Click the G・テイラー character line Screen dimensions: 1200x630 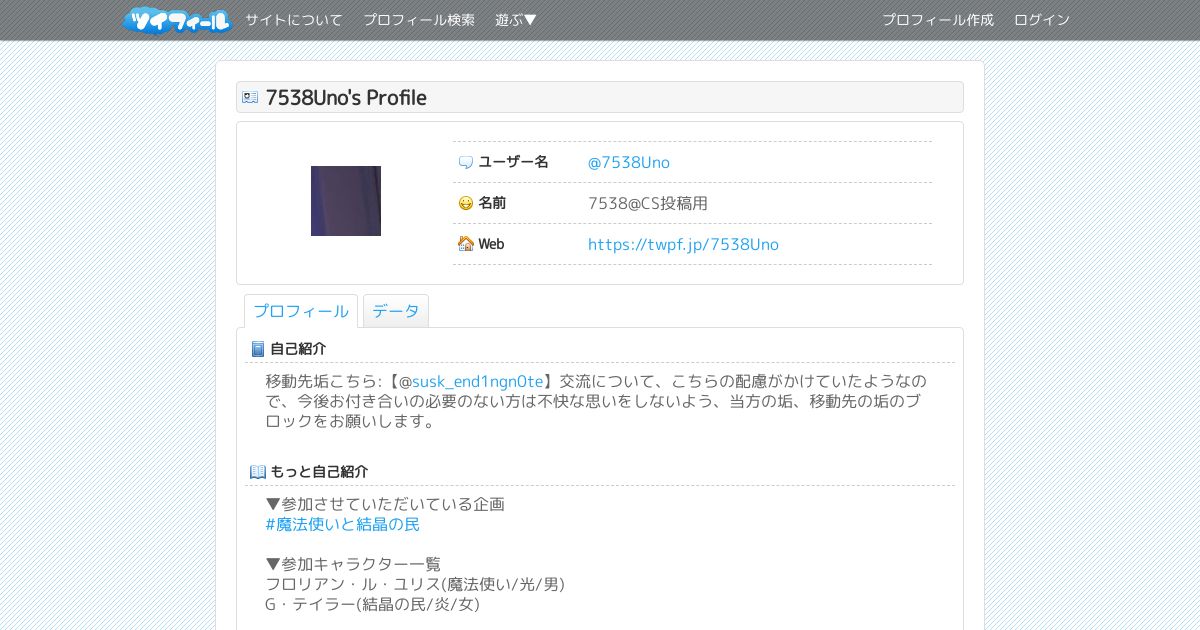(373, 604)
